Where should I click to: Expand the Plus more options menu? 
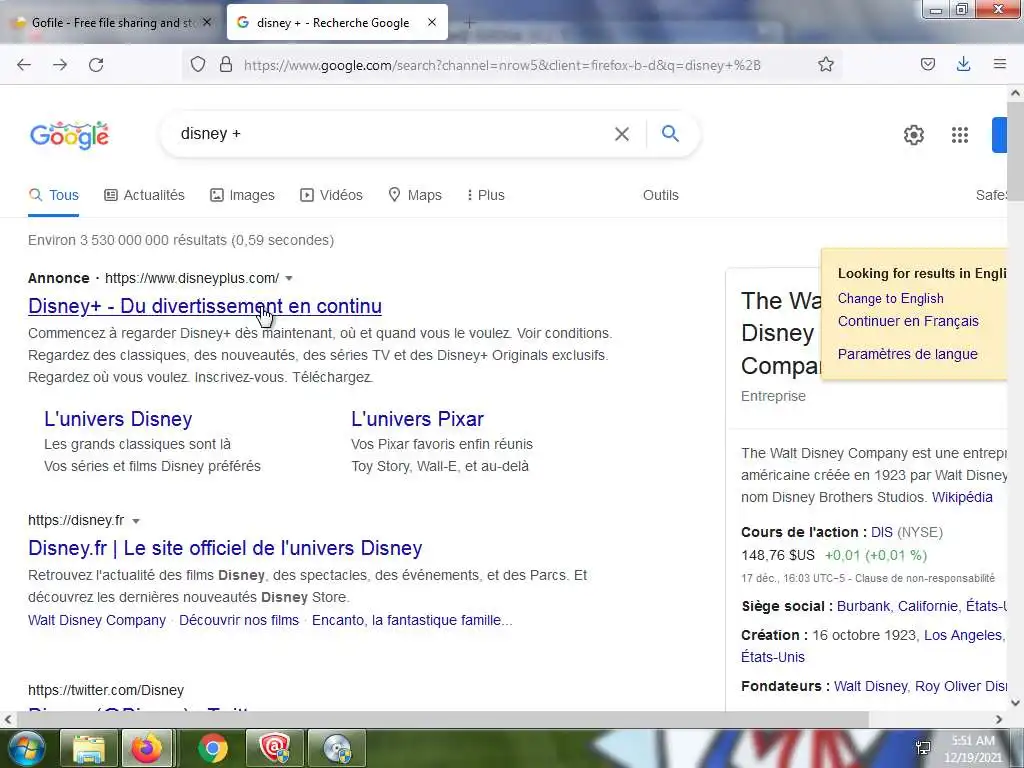485,195
